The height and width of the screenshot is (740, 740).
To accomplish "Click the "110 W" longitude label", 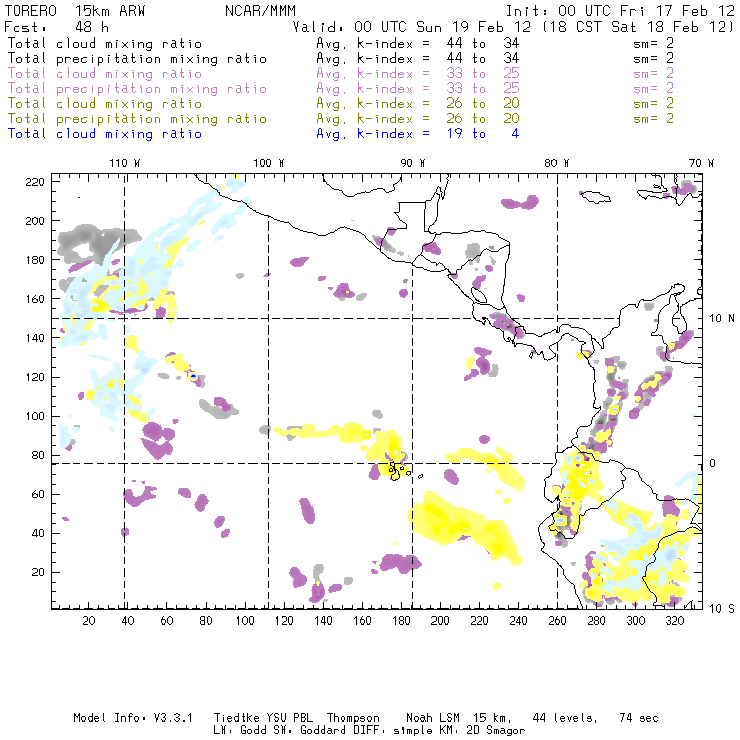I will (124, 163).
